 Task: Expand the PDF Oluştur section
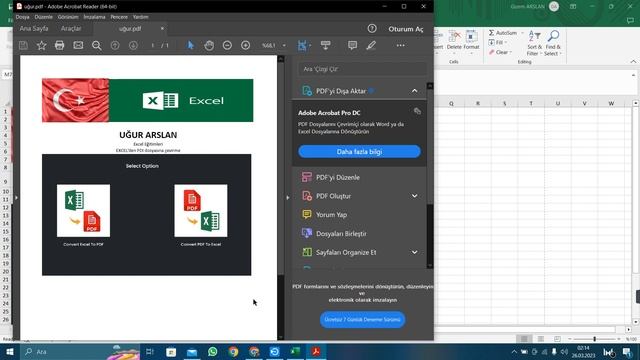click(414, 196)
